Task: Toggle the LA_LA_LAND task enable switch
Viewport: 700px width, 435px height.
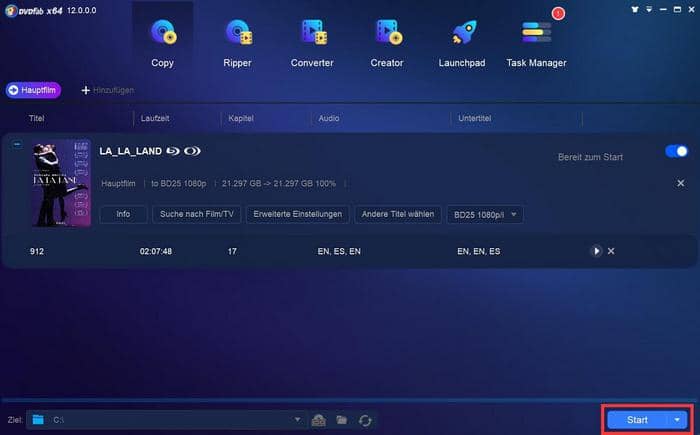Action: (x=676, y=151)
